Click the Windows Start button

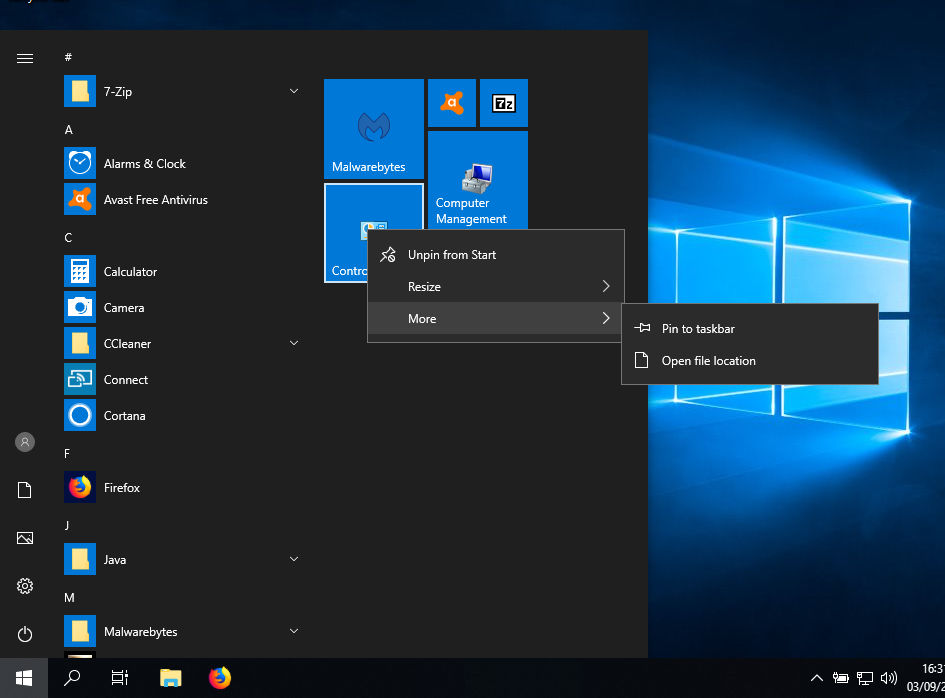(x=24, y=678)
